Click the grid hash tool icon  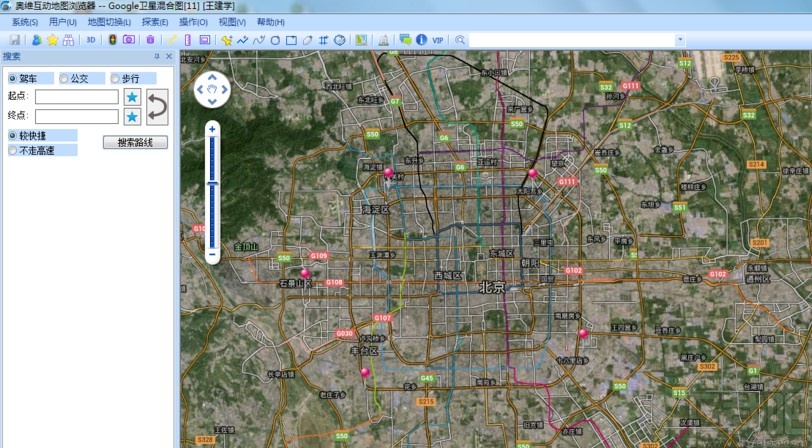click(x=323, y=40)
